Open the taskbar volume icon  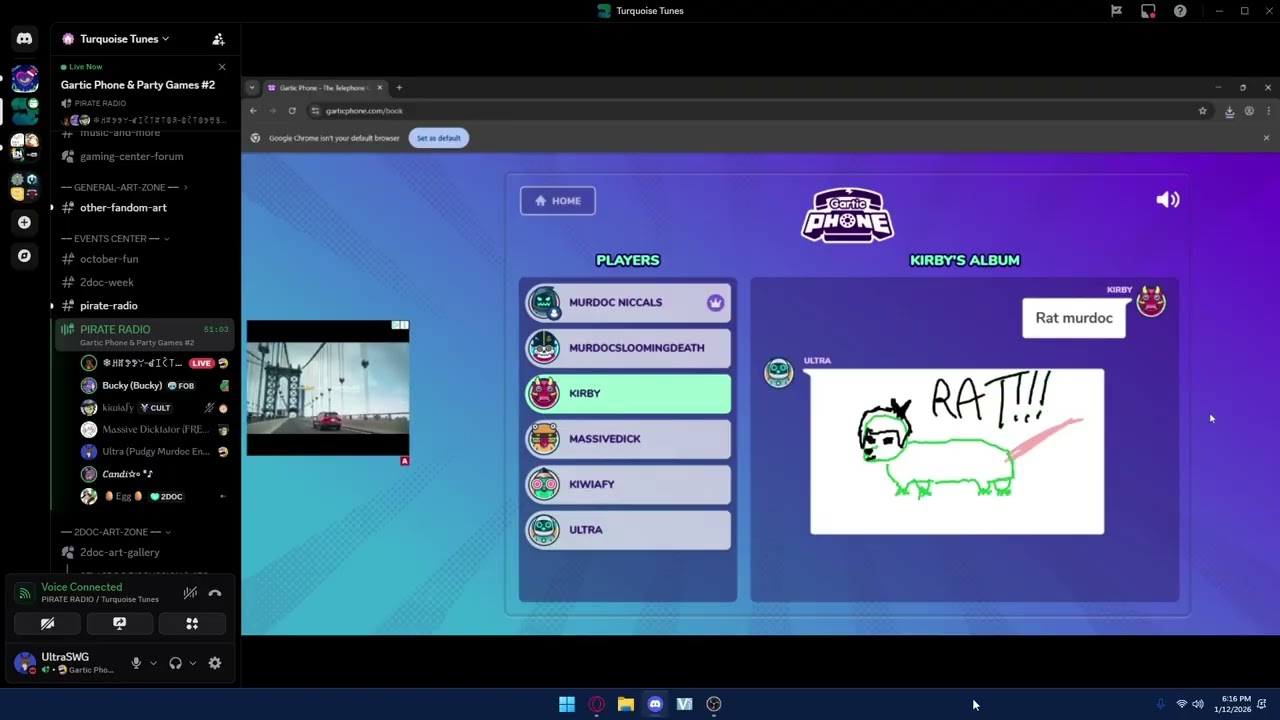tap(1198, 704)
